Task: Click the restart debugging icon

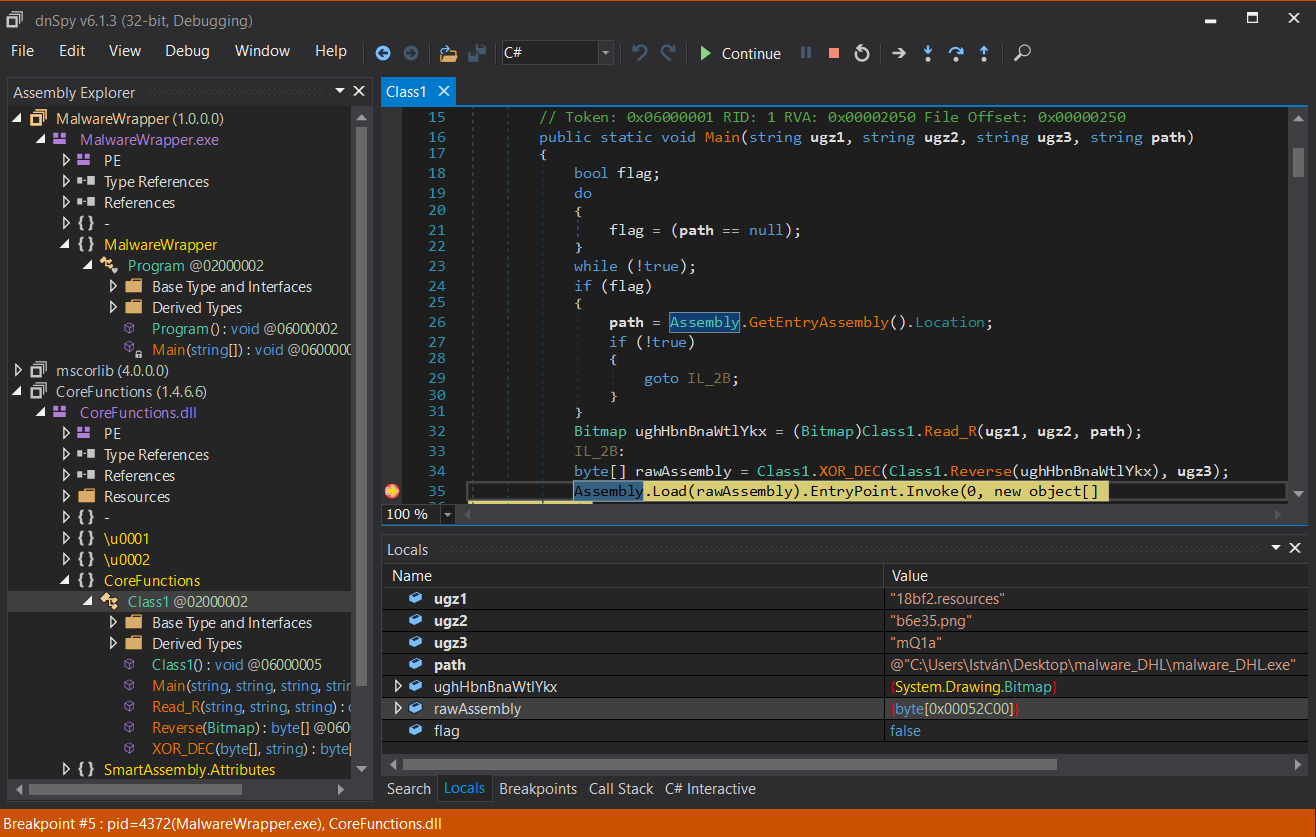Action: click(x=862, y=54)
